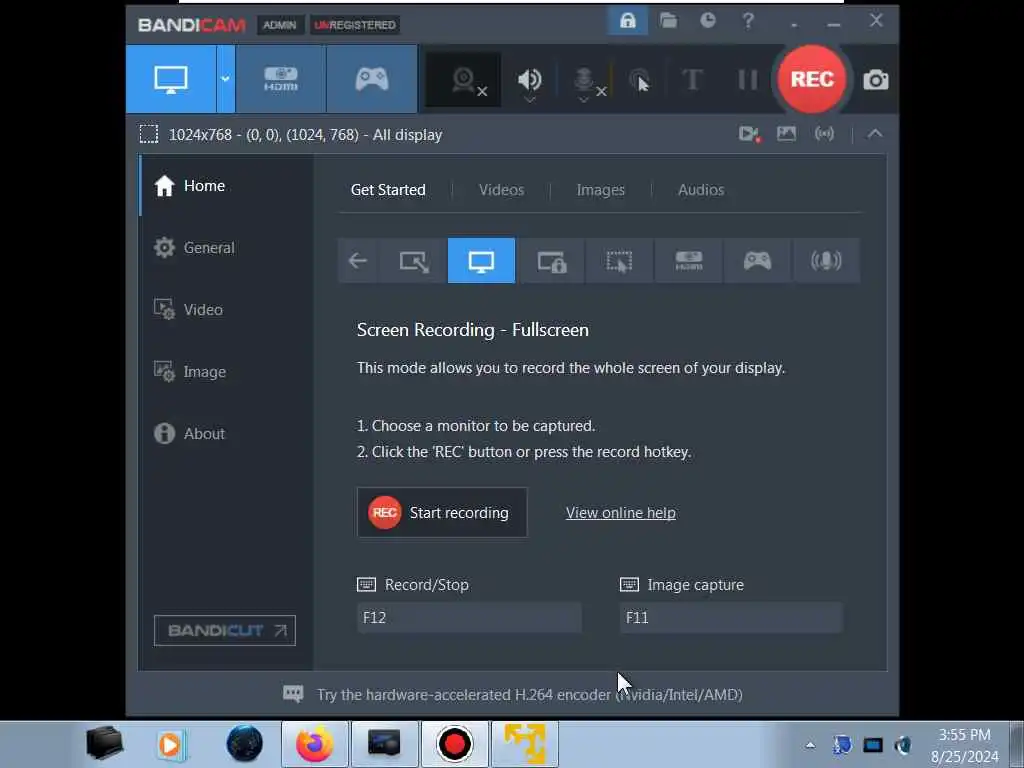The image size is (1024, 768).
Task: Open the View online help link
Action: pos(620,513)
